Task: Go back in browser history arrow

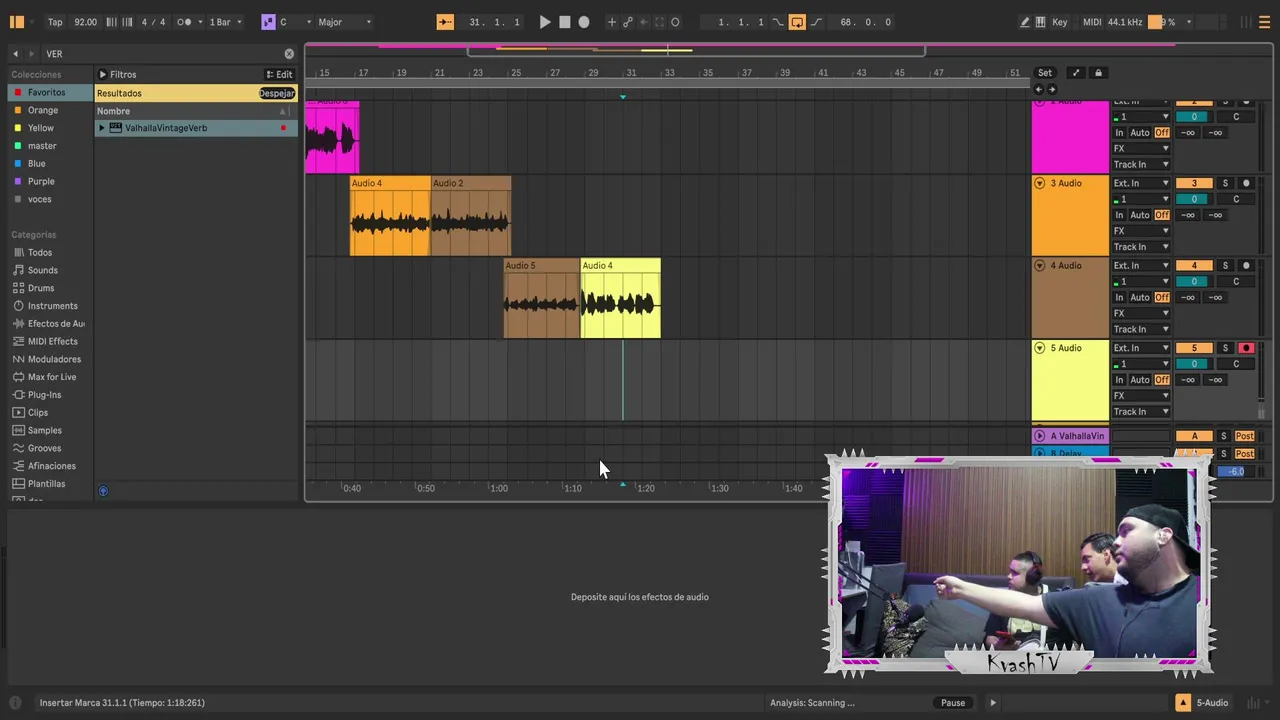Action: pos(15,54)
